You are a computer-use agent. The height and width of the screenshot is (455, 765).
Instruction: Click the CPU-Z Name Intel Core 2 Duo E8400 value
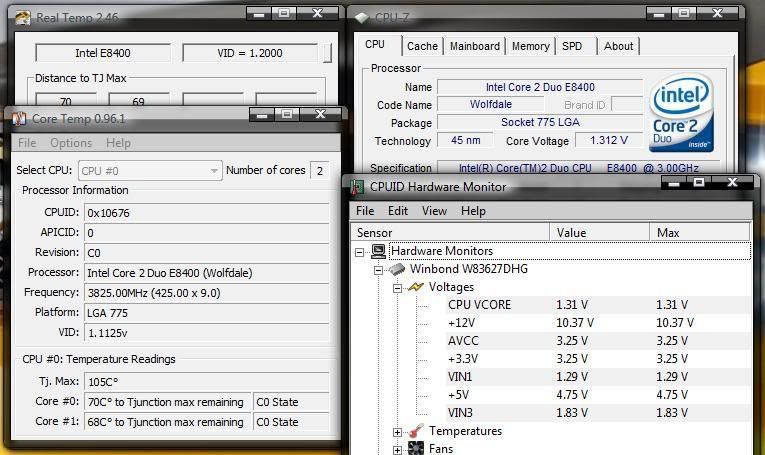(540, 87)
